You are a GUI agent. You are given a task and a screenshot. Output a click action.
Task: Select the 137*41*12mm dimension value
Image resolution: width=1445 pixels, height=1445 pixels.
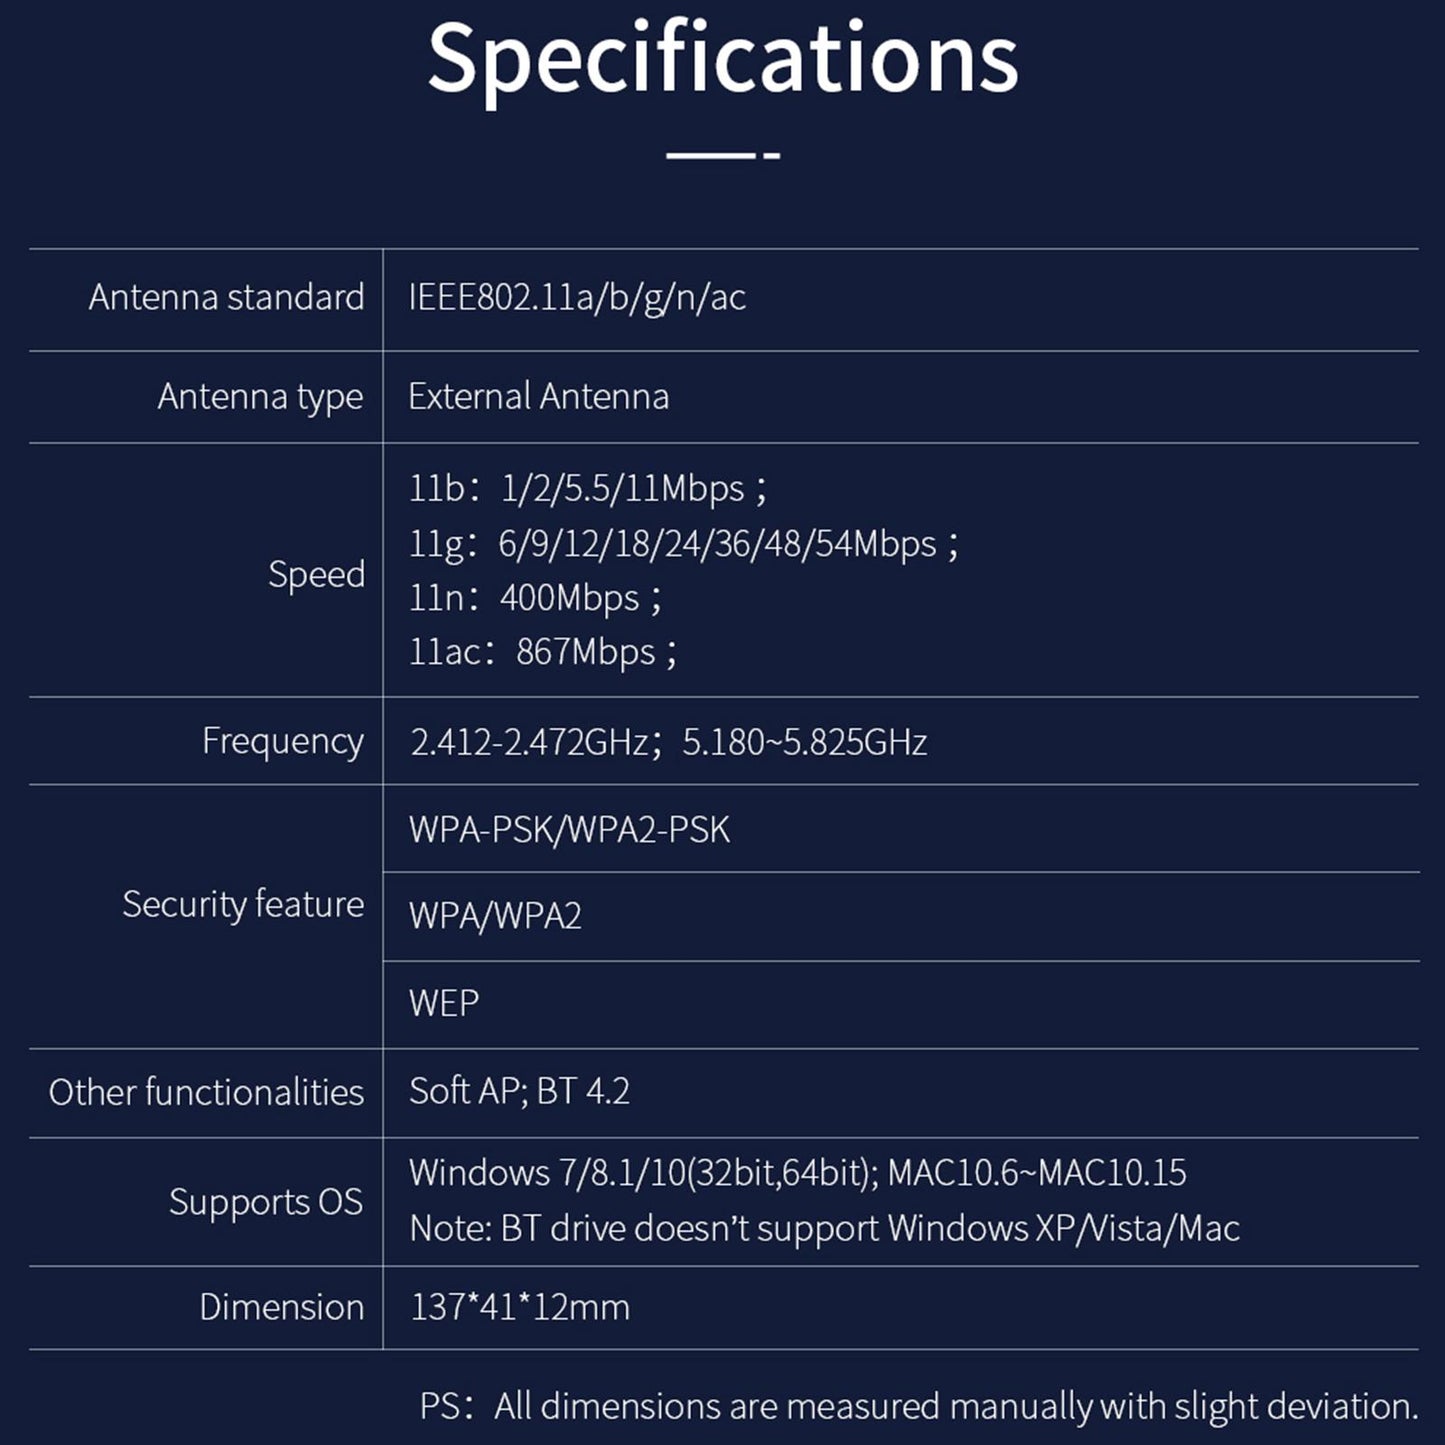tap(520, 1307)
